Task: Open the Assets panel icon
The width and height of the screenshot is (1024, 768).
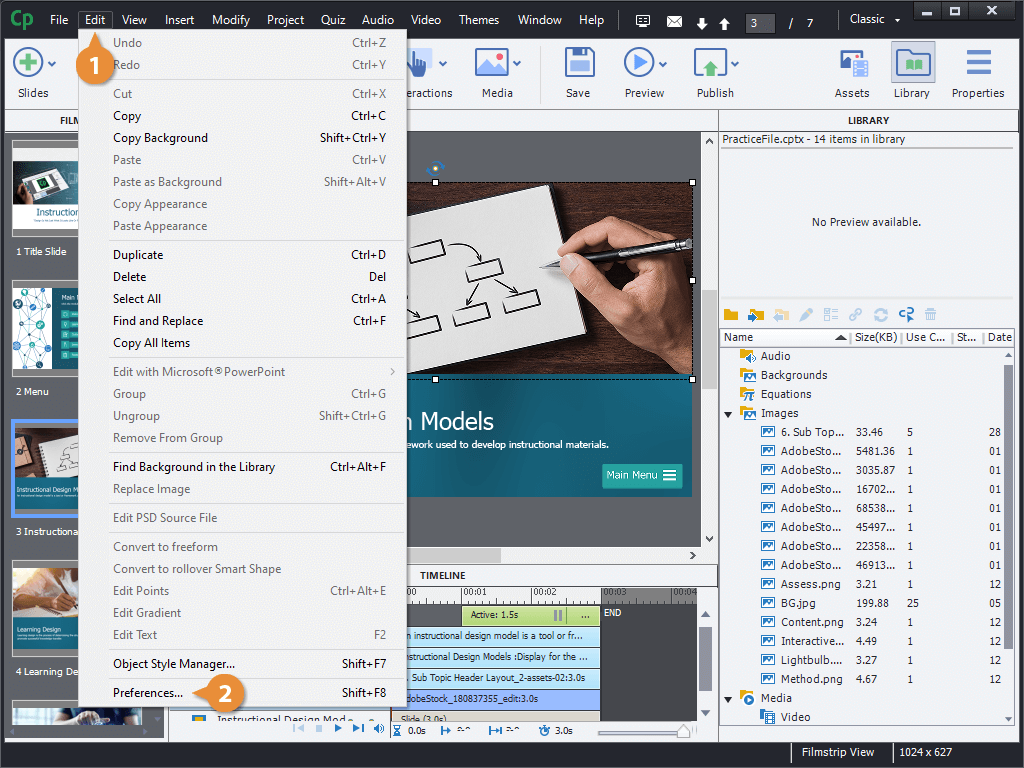Action: click(x=853, y=64)
